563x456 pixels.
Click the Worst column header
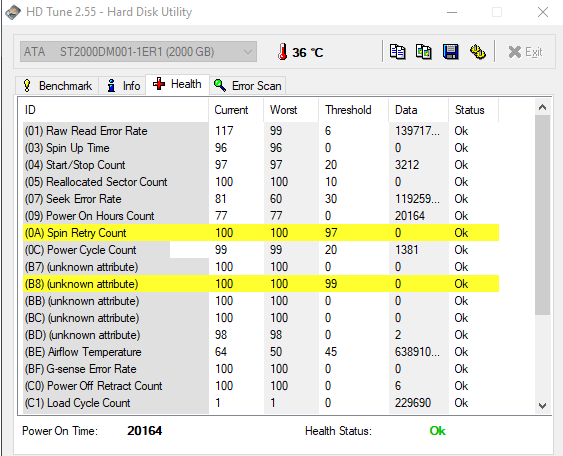click(x=291, y=110)
